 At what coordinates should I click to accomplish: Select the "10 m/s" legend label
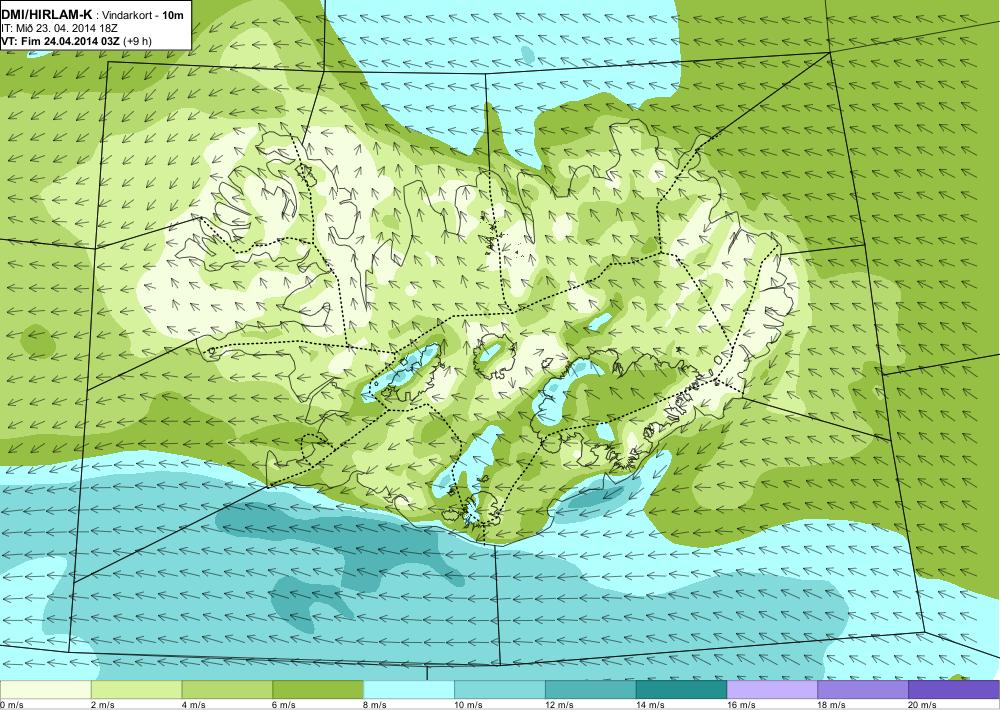click(x=469, y=705)
